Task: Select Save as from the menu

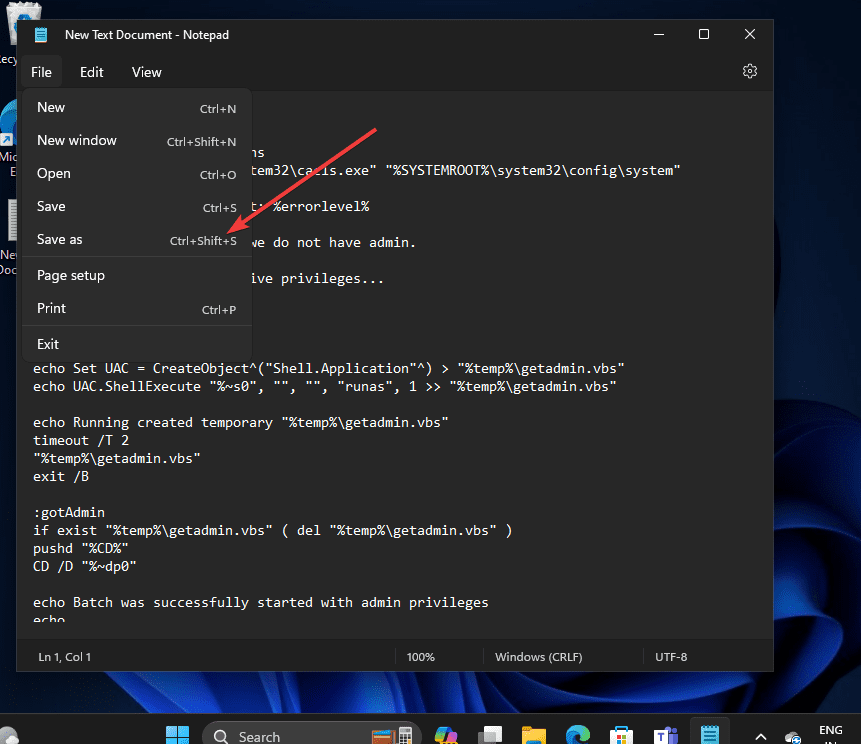Action: pyautogui.click(x=137, y=239)
